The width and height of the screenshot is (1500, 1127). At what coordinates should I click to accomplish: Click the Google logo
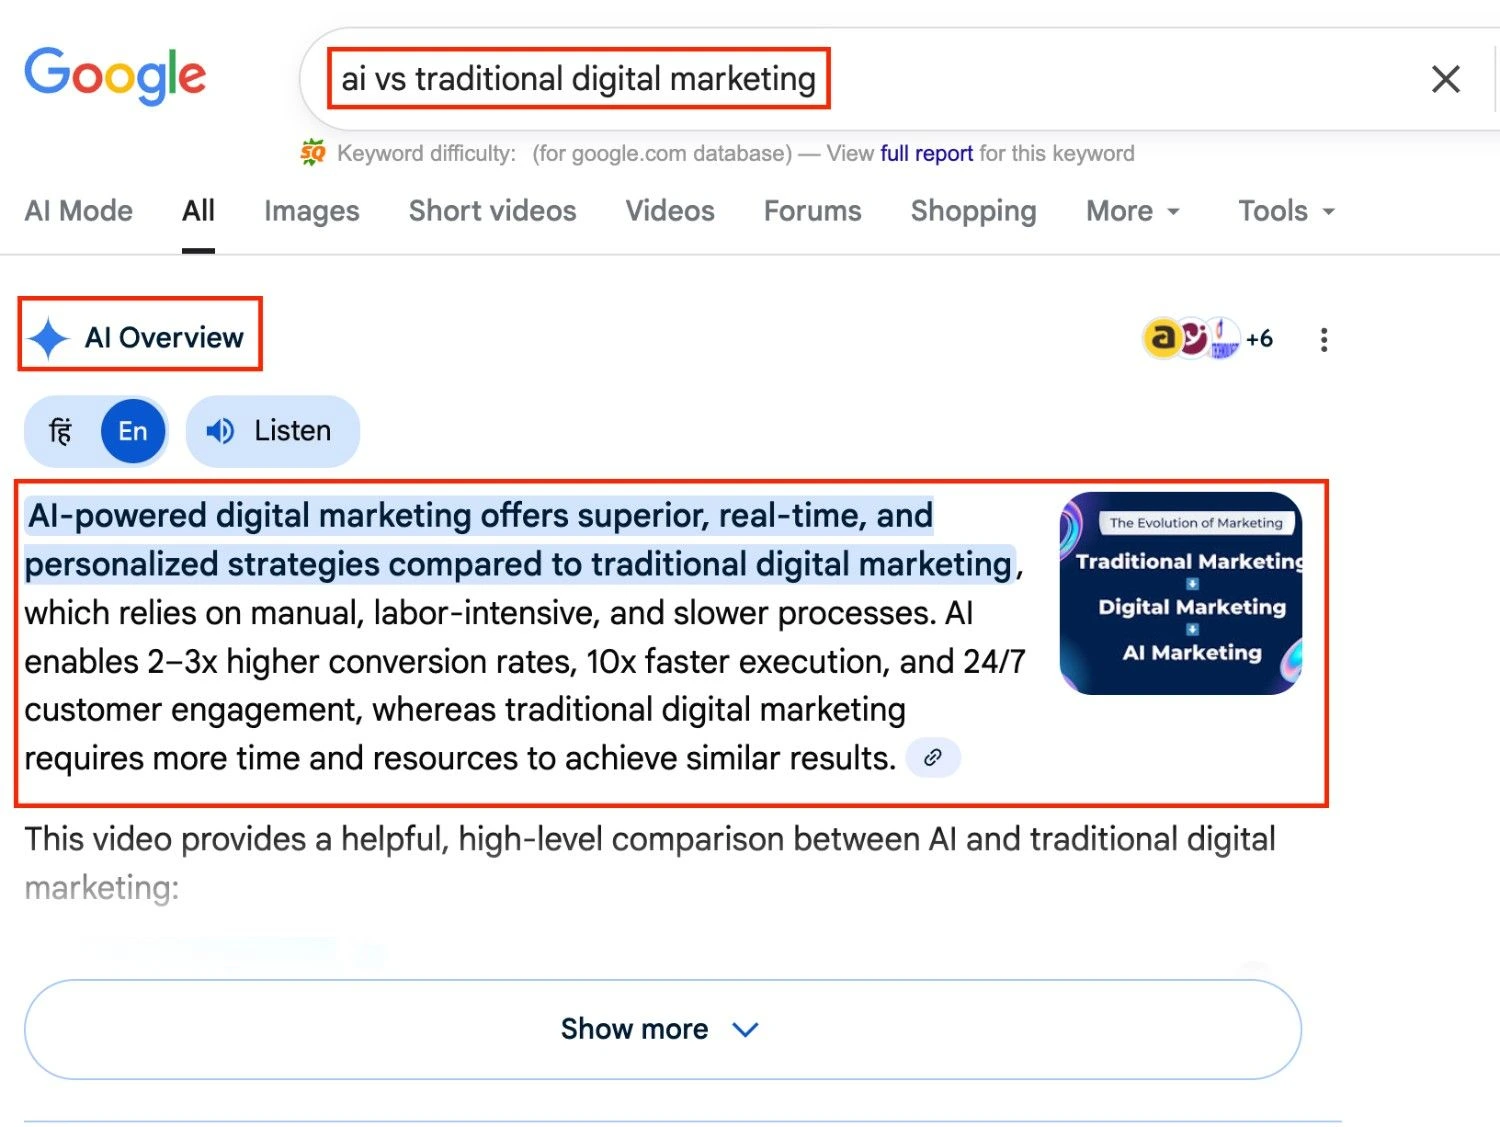click(114, 73)
